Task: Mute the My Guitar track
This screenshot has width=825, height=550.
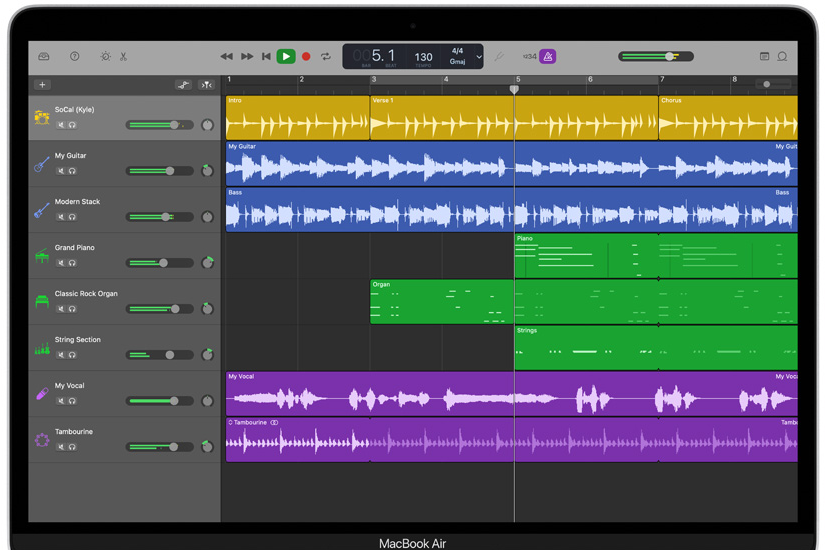Action: 61,171
